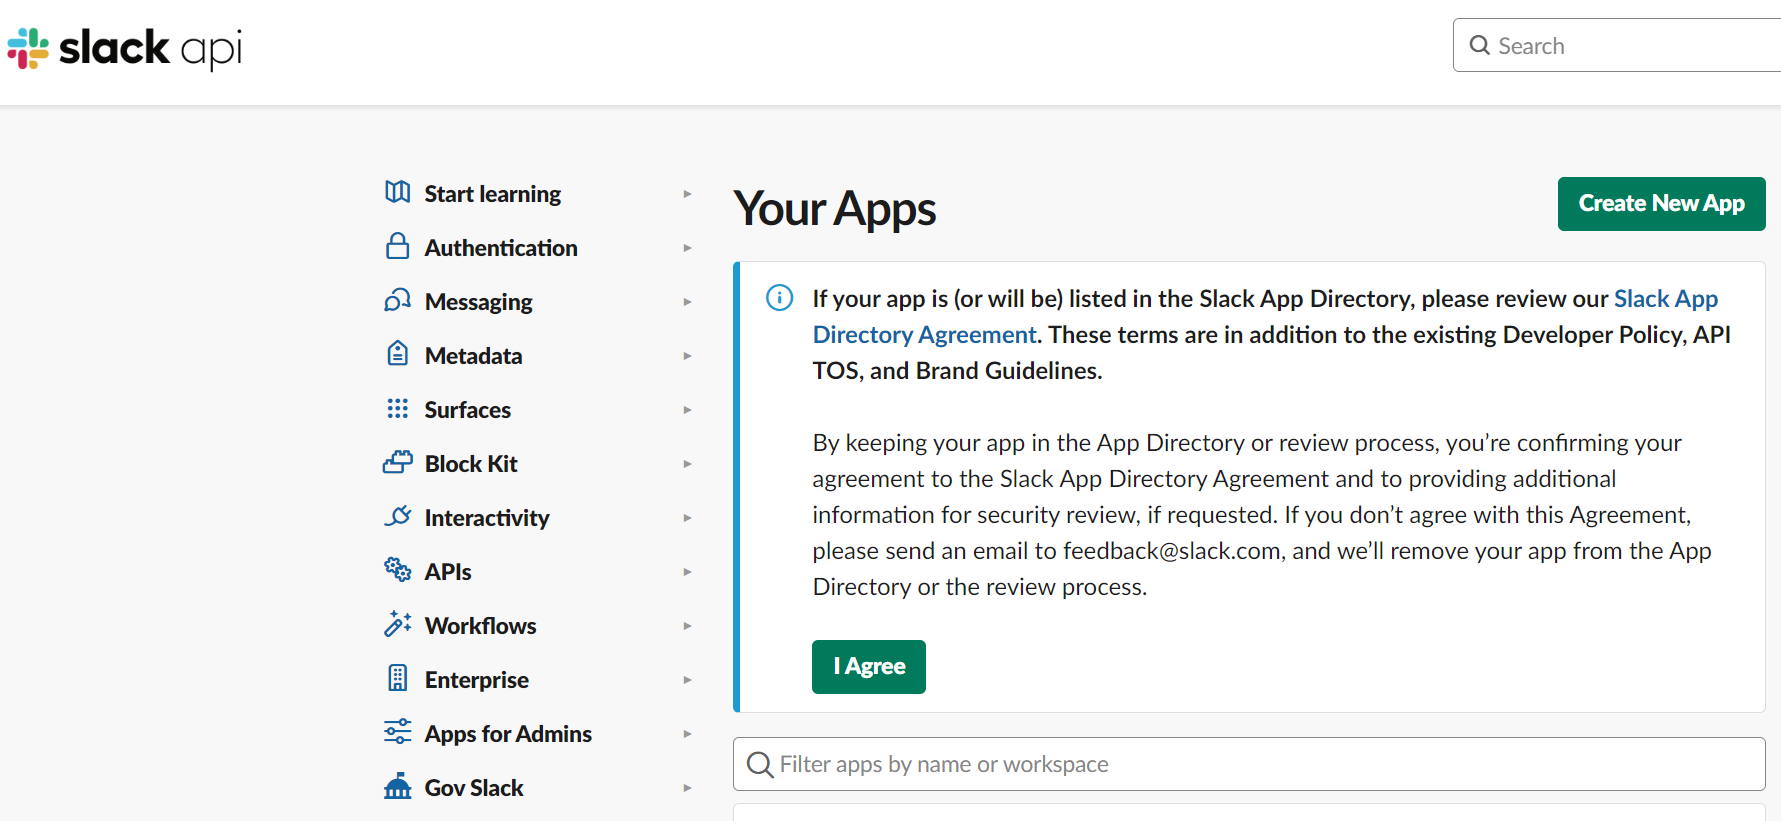Expand the Messaging section arrow

tap(687, 302)
